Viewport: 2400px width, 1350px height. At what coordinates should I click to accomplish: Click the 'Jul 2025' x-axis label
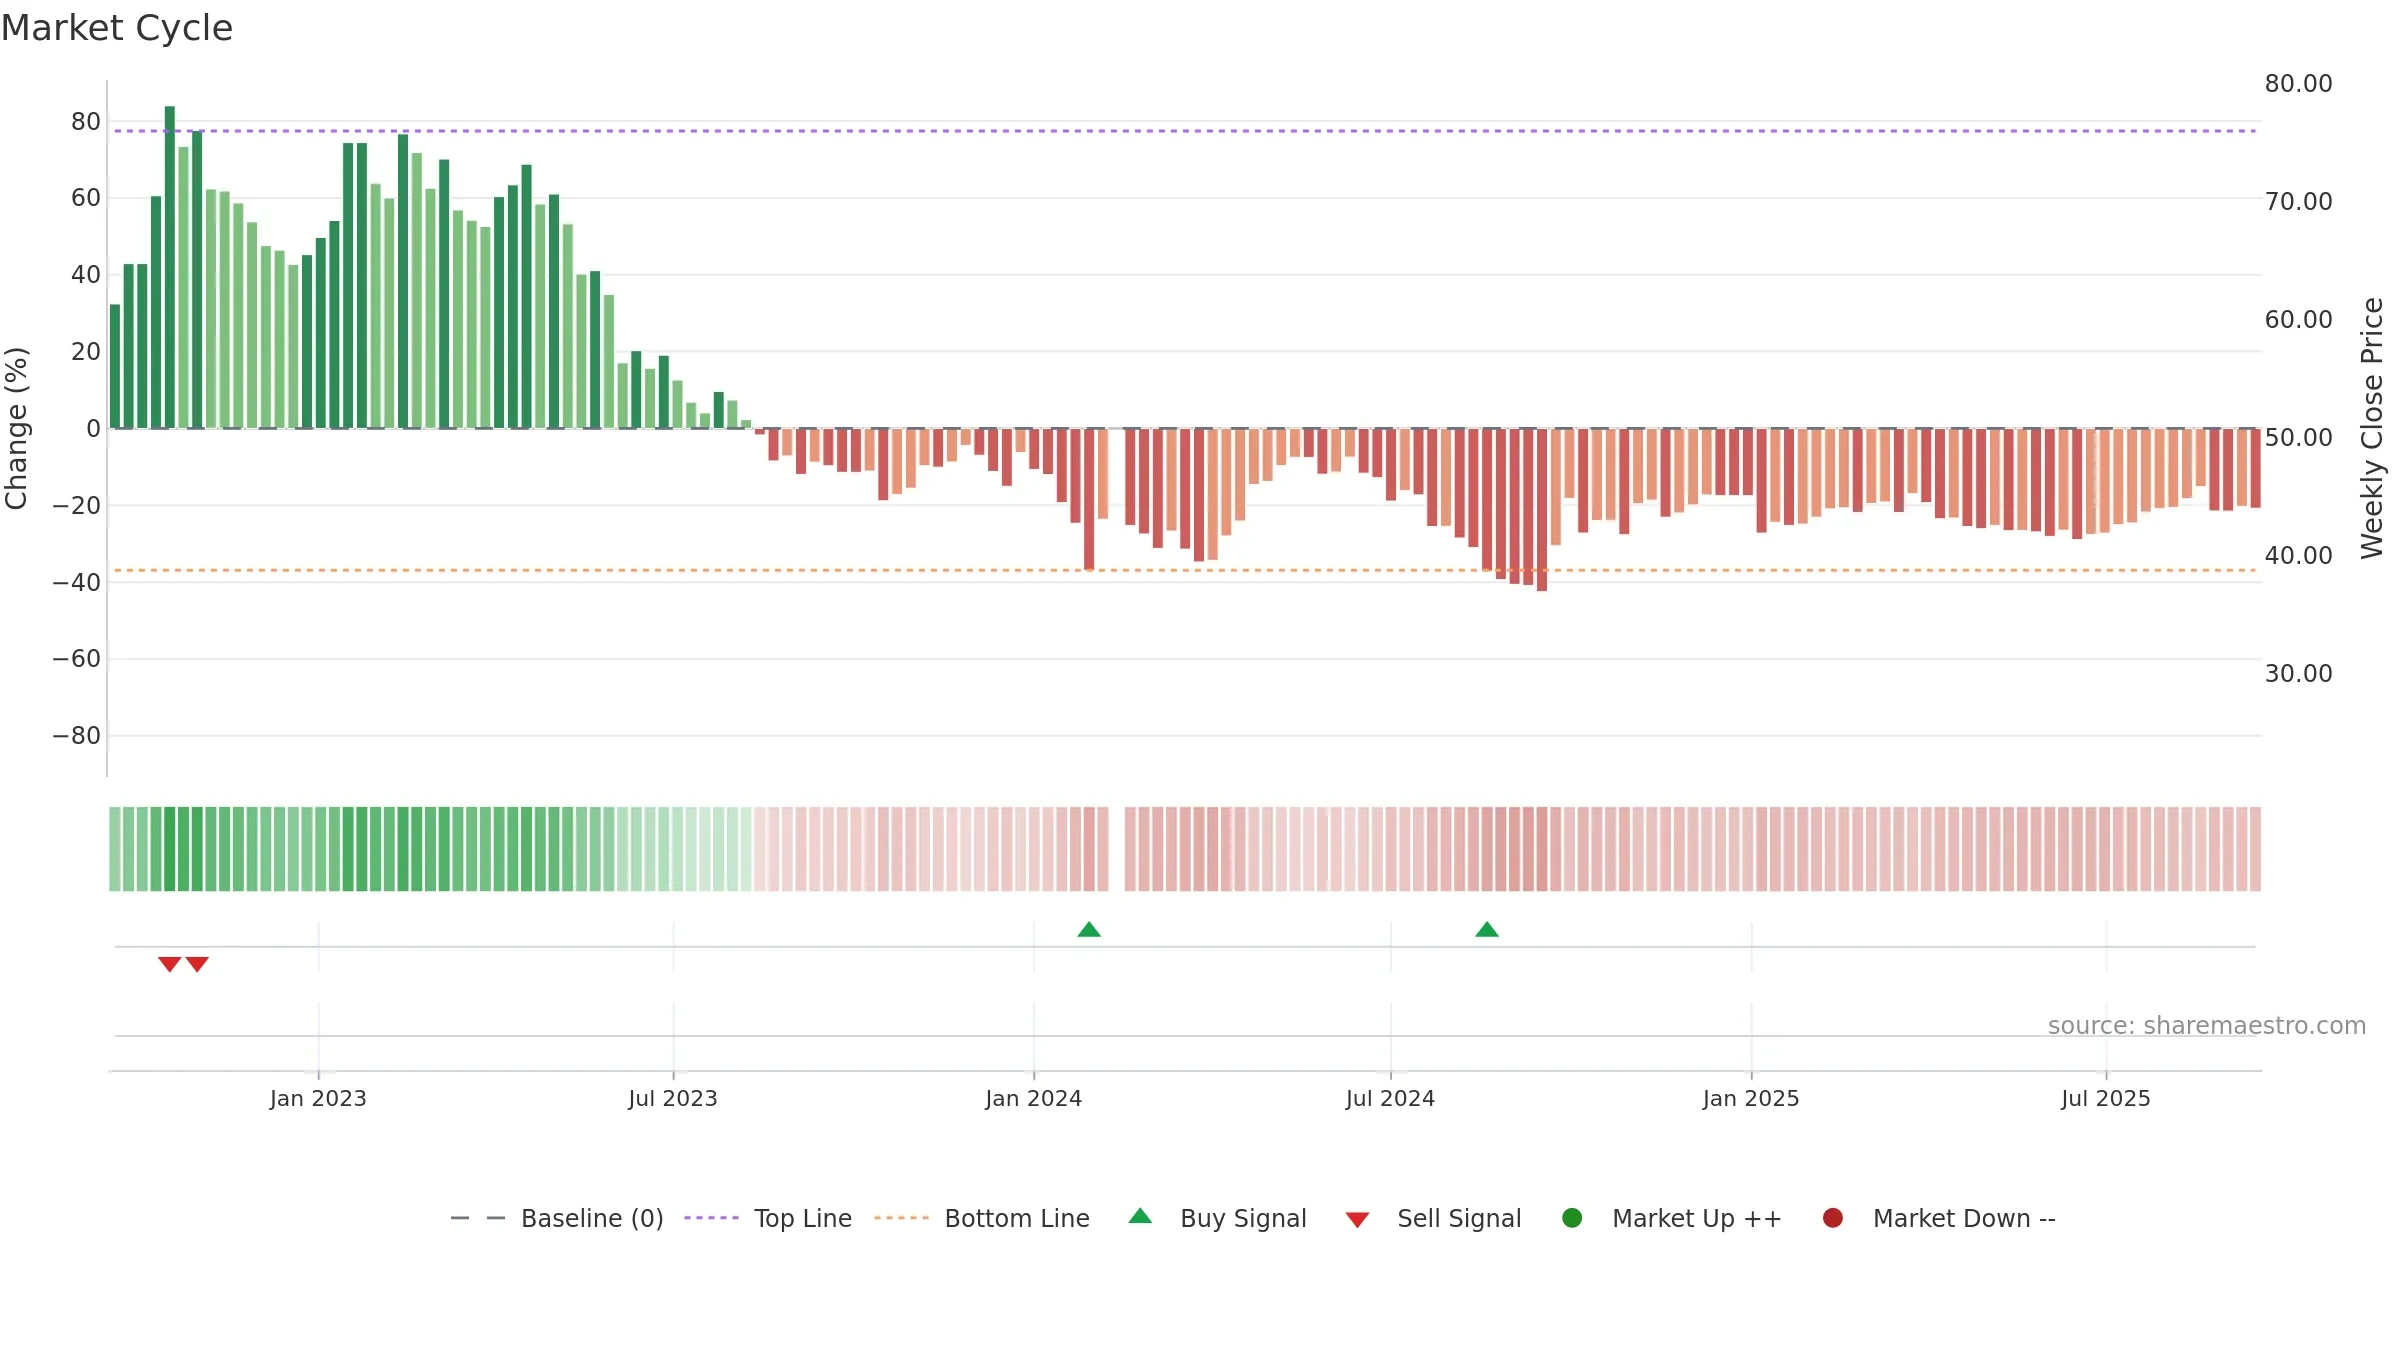(2106, 1098)
